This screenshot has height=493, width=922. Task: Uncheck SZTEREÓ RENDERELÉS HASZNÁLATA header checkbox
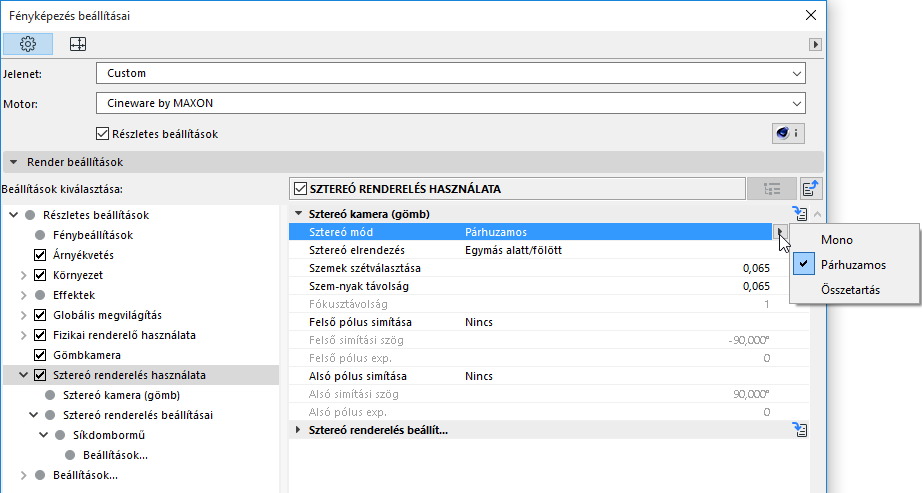[300, 189]
